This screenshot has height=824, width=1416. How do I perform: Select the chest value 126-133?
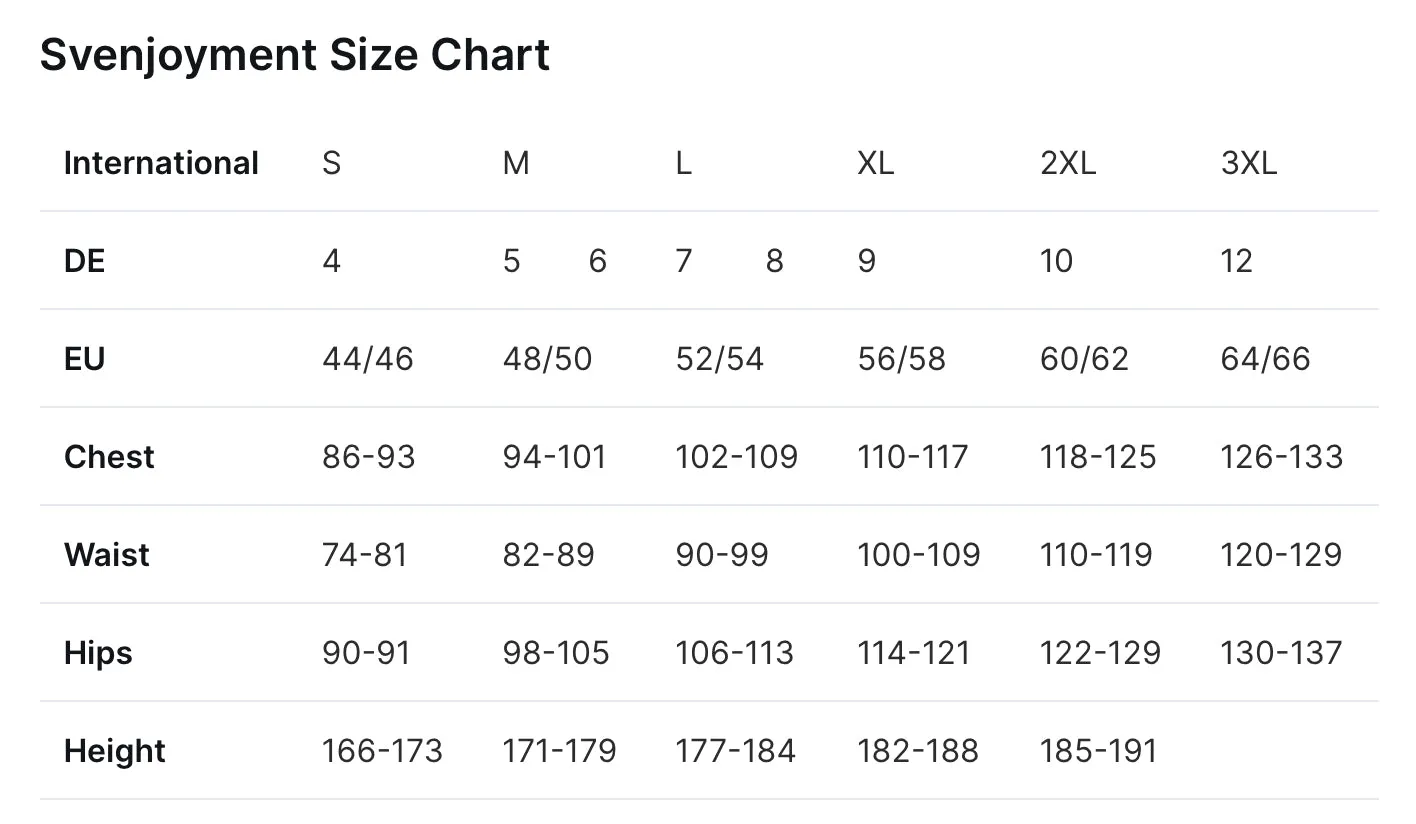coord(1281,457)
